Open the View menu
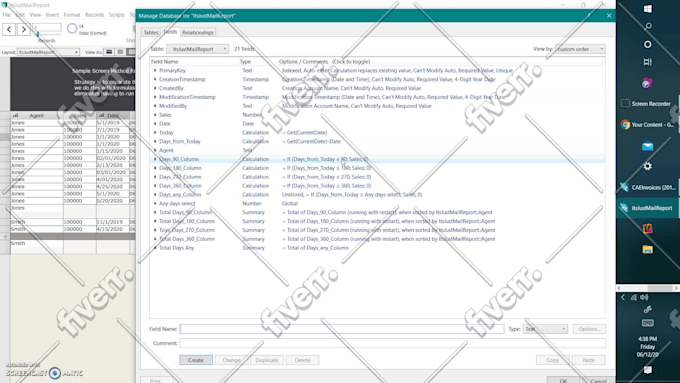The height and width of the screenshot is (383, 680). [35, 15]
